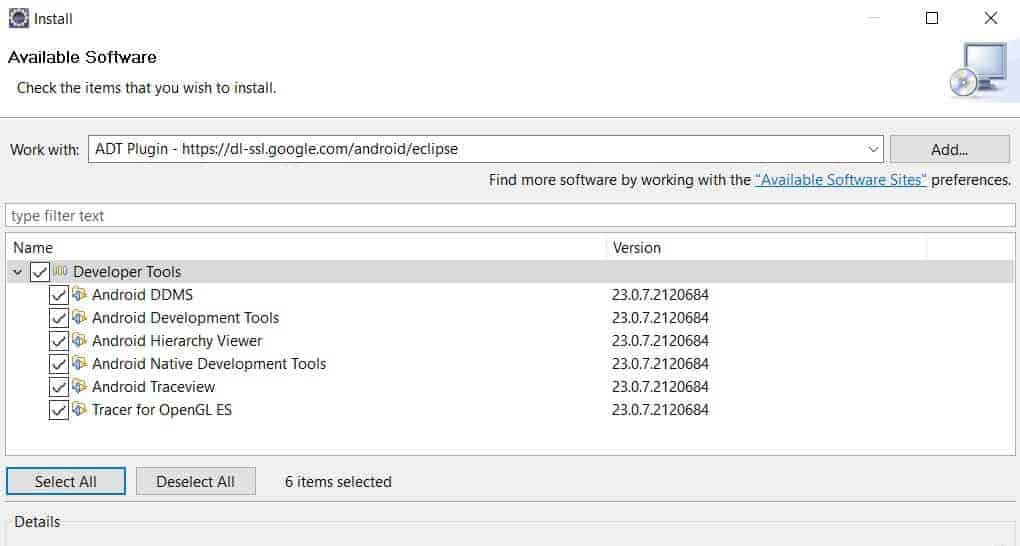Click the Version column header
Viewport: 1020px width, 546px height.
[x=766, y=248]
